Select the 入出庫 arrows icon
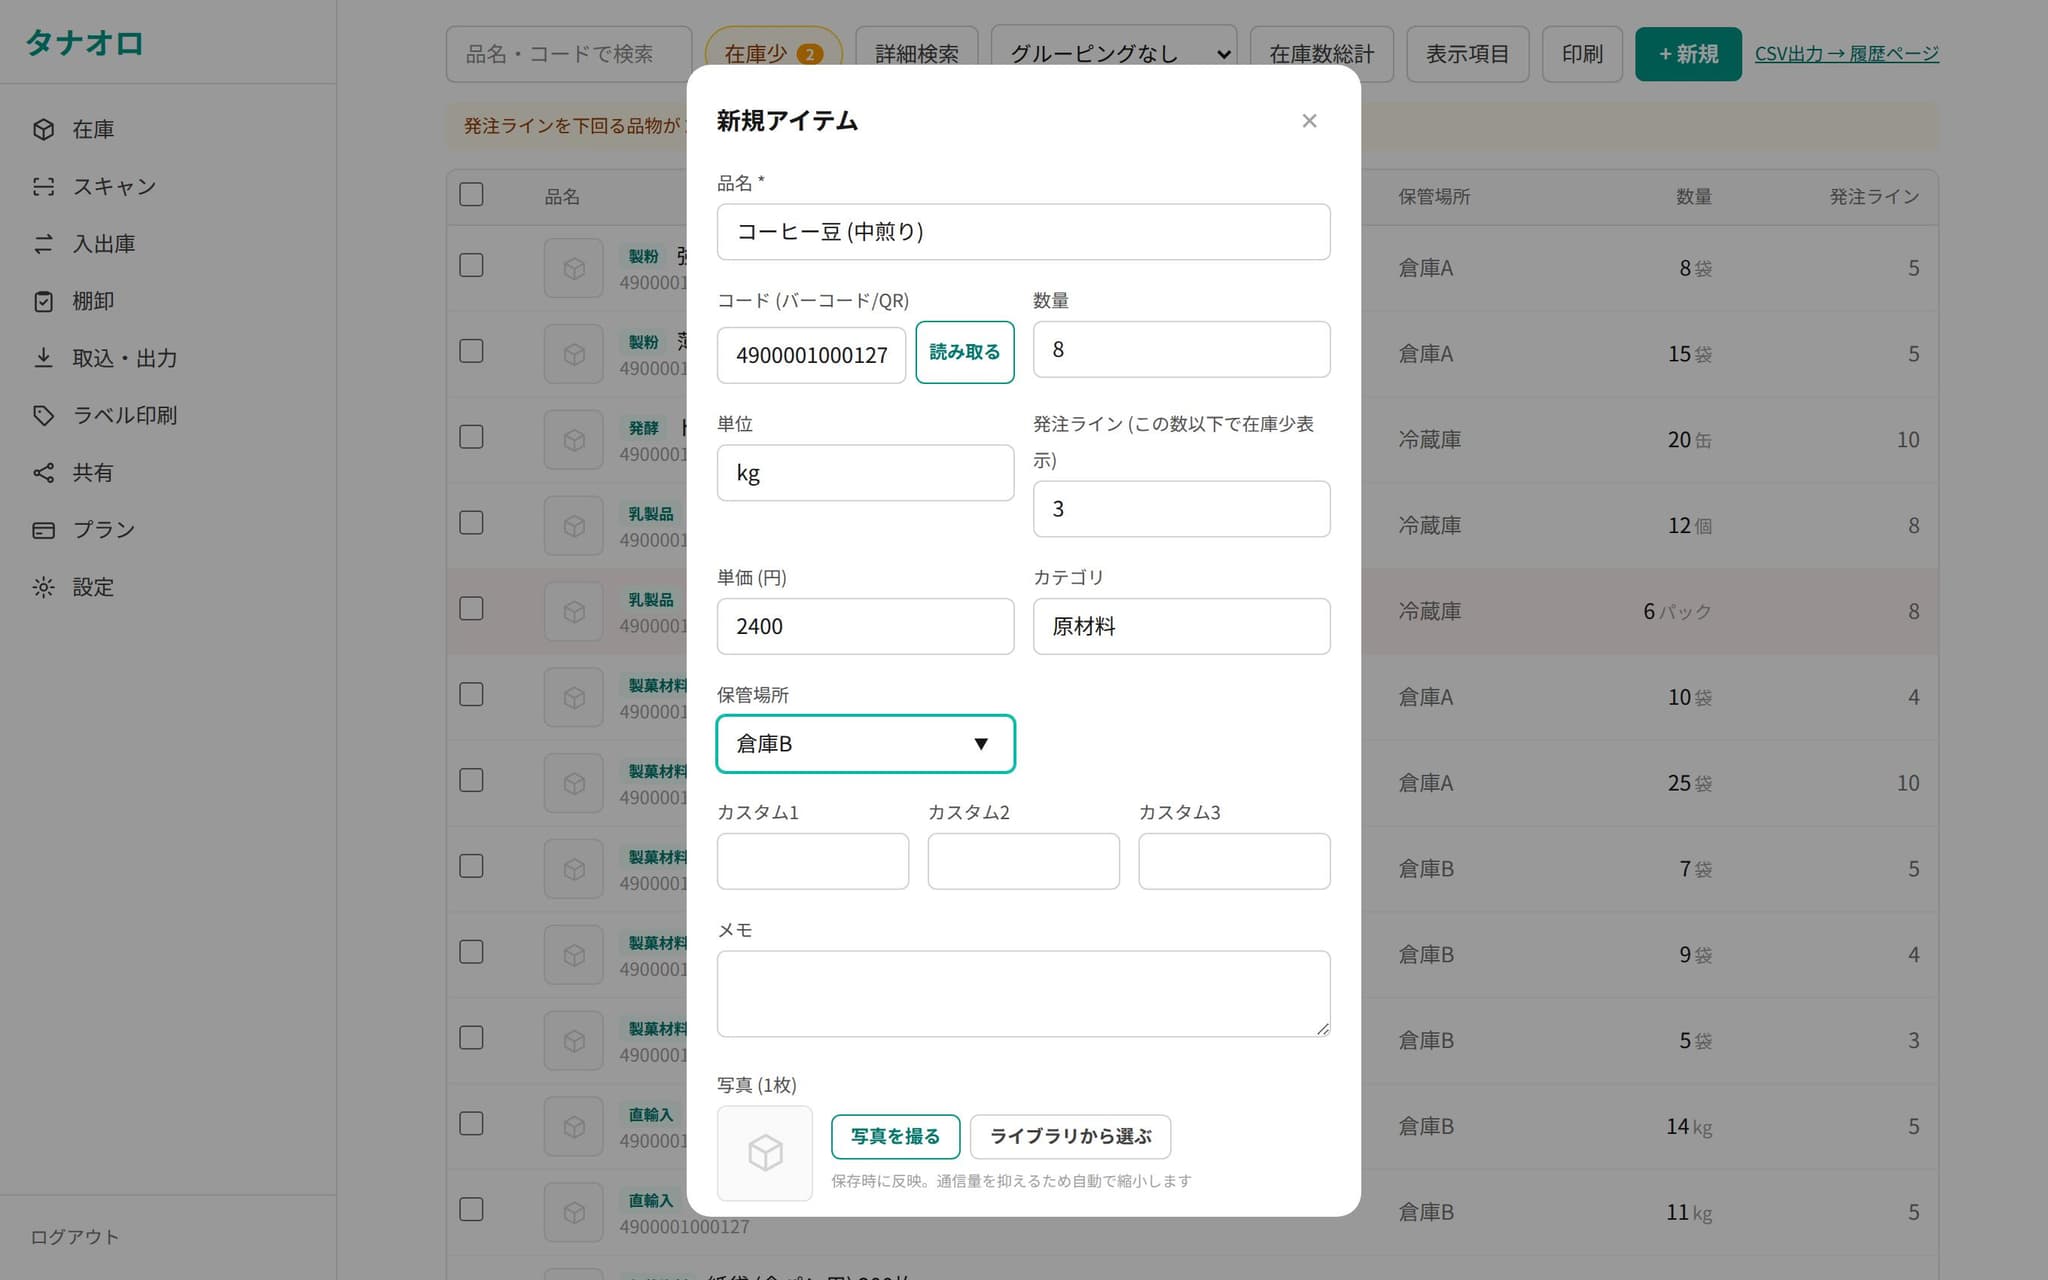2048x1280 pixels. (43, 243)
